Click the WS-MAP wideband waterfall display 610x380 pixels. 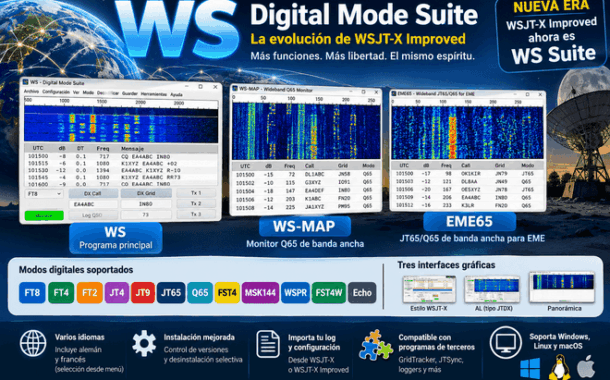(306, 131)
